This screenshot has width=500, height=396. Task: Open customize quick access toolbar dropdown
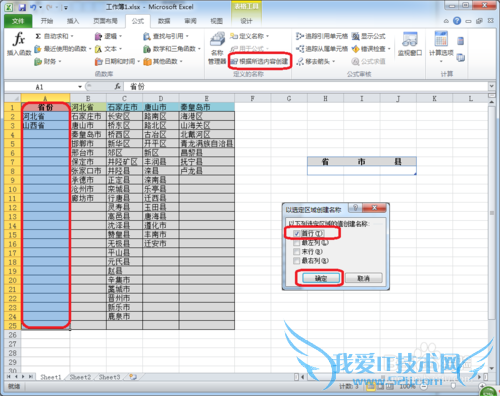[66, 7]
